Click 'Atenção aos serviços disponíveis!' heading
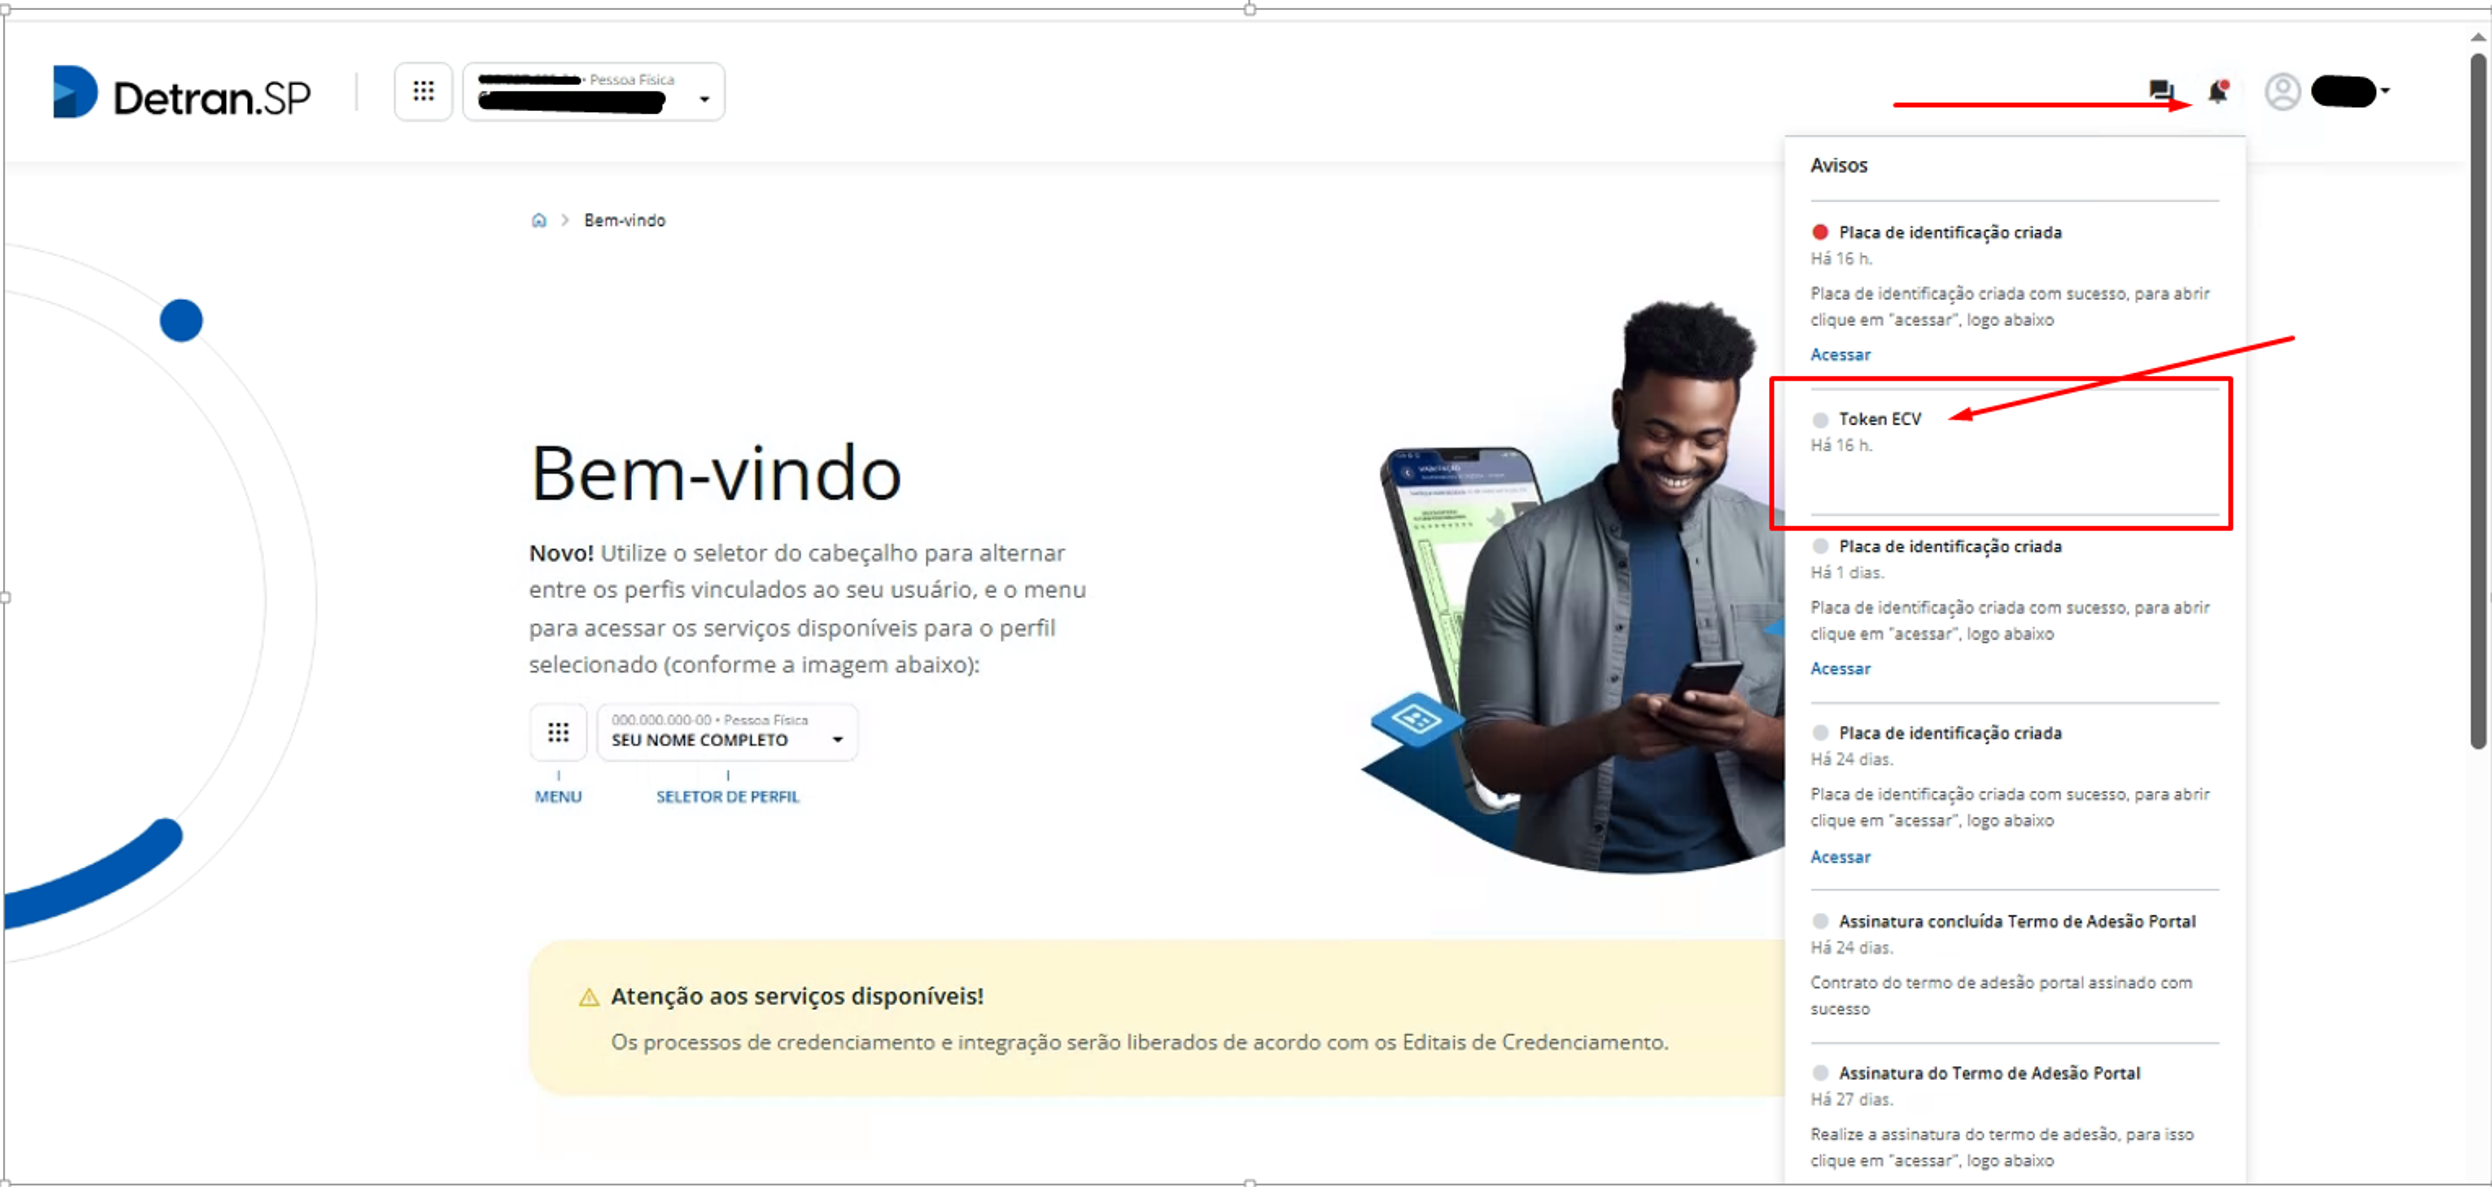This screenshot has height=1187, width=2492. [797, 996]
